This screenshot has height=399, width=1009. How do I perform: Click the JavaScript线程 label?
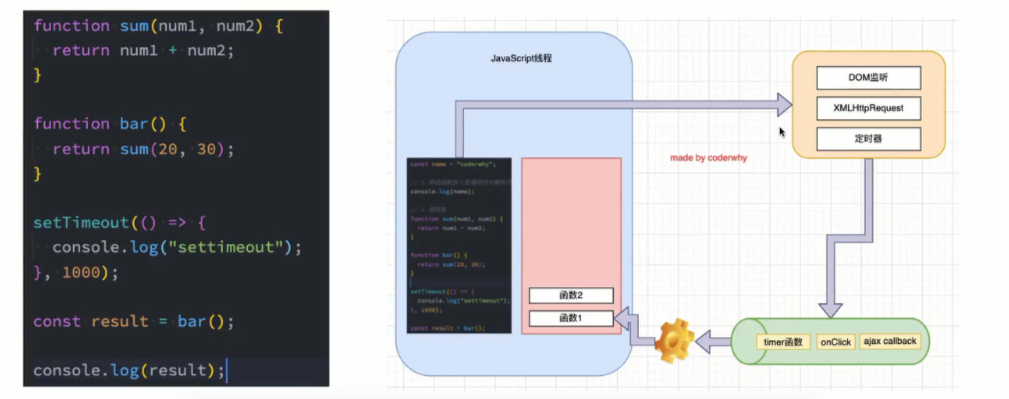click(x=521, y=58)
